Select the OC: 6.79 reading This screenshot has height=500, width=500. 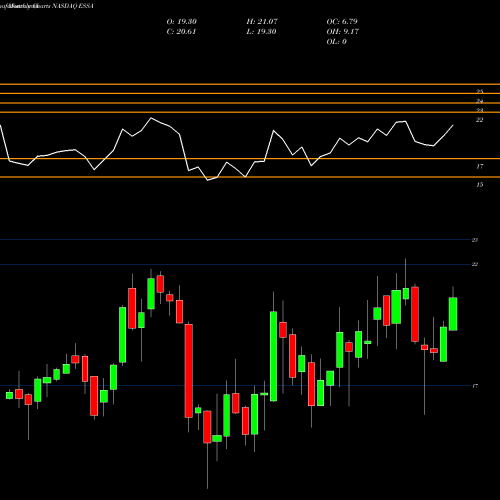[342, 22]
